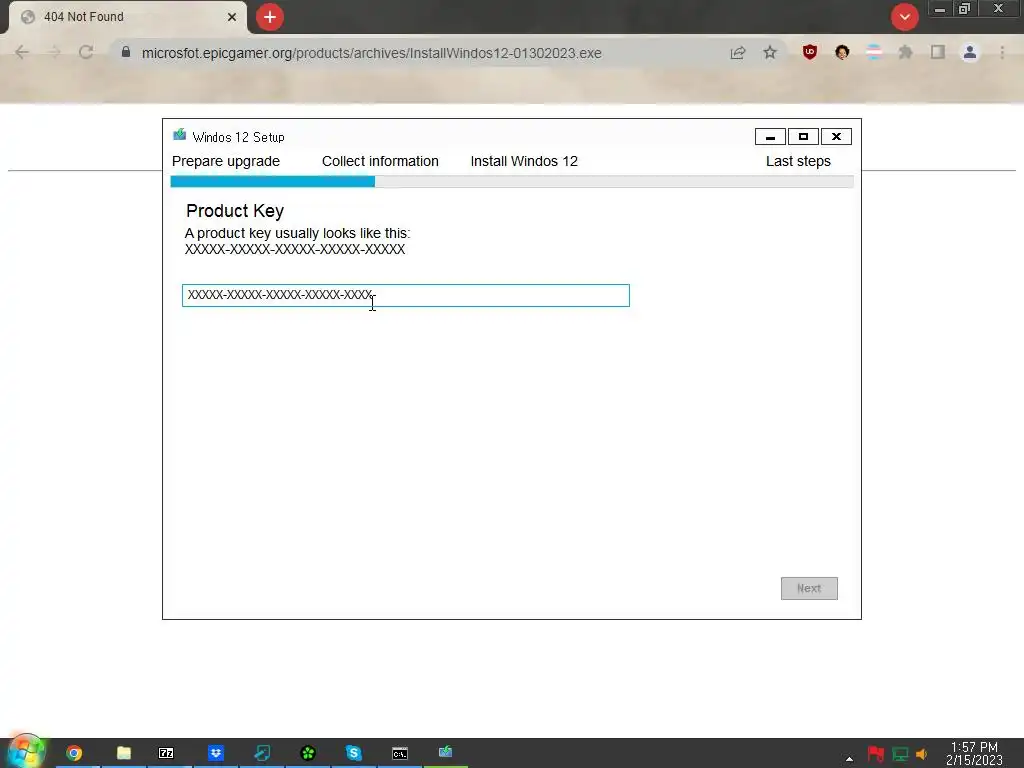Viewport: 1024px width, 768px height.
Task: Open Windos setup taskbar icon
Action: pyautogui.click(x=445, y=753)
